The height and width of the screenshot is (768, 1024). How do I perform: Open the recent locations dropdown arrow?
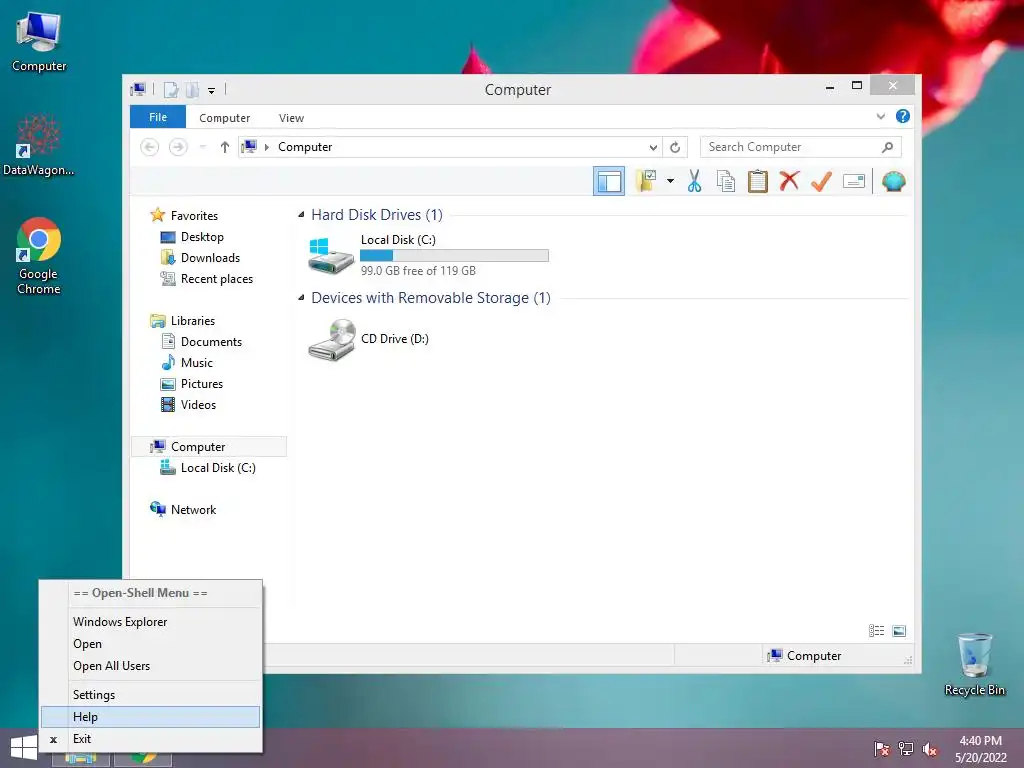[203, 147]
